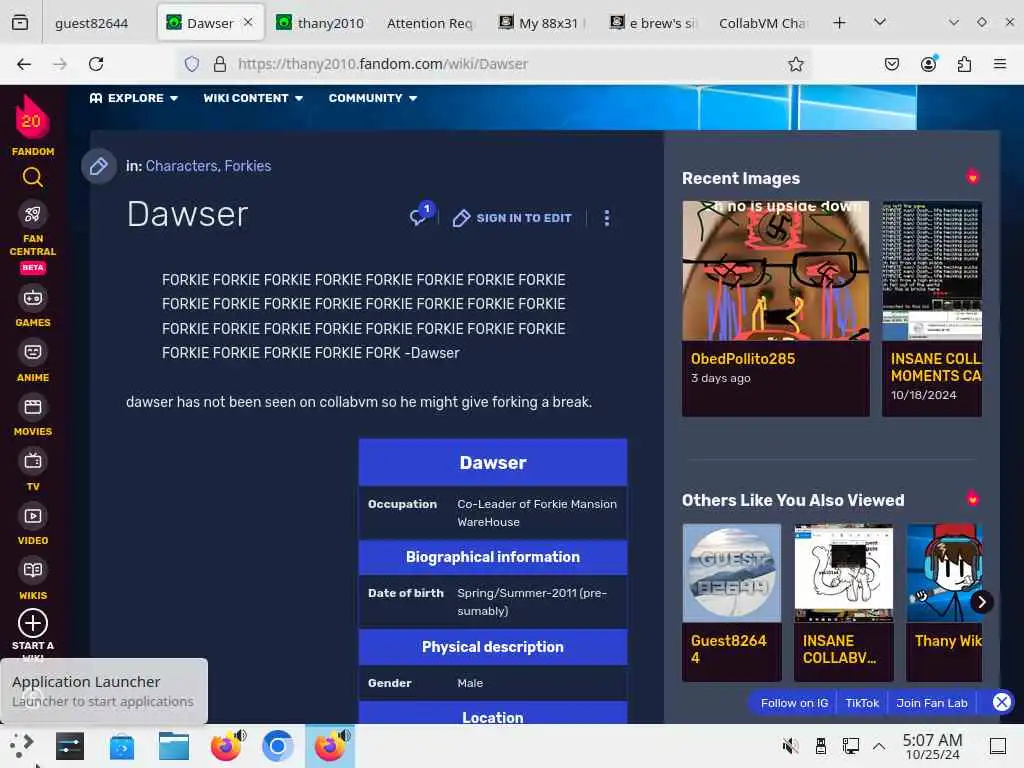Image resolution: width=1024 pixels, height=768 pixels.
Task: Open the Video sidebar icon
Action: tap(33, 516)
